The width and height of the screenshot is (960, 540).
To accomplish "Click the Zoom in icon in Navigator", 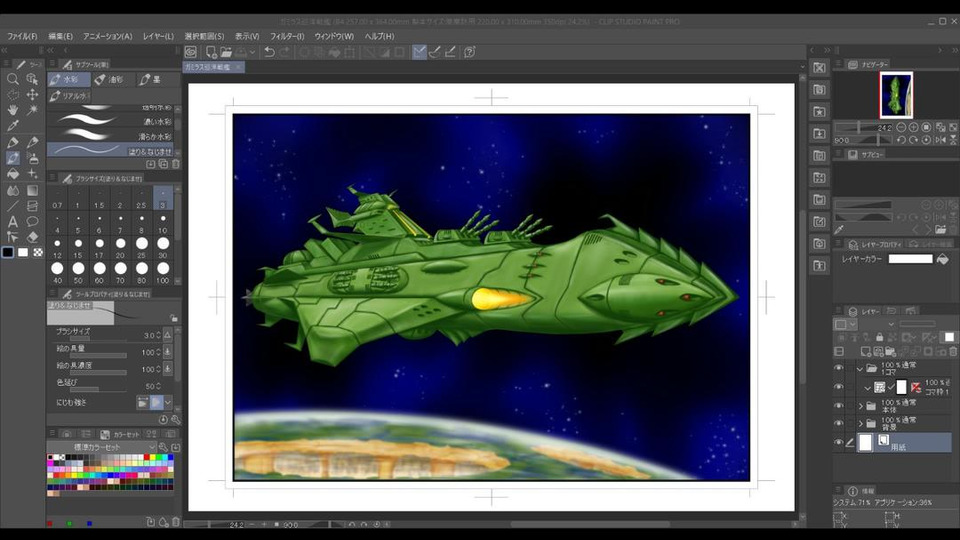I will click(x=913, y=127).
